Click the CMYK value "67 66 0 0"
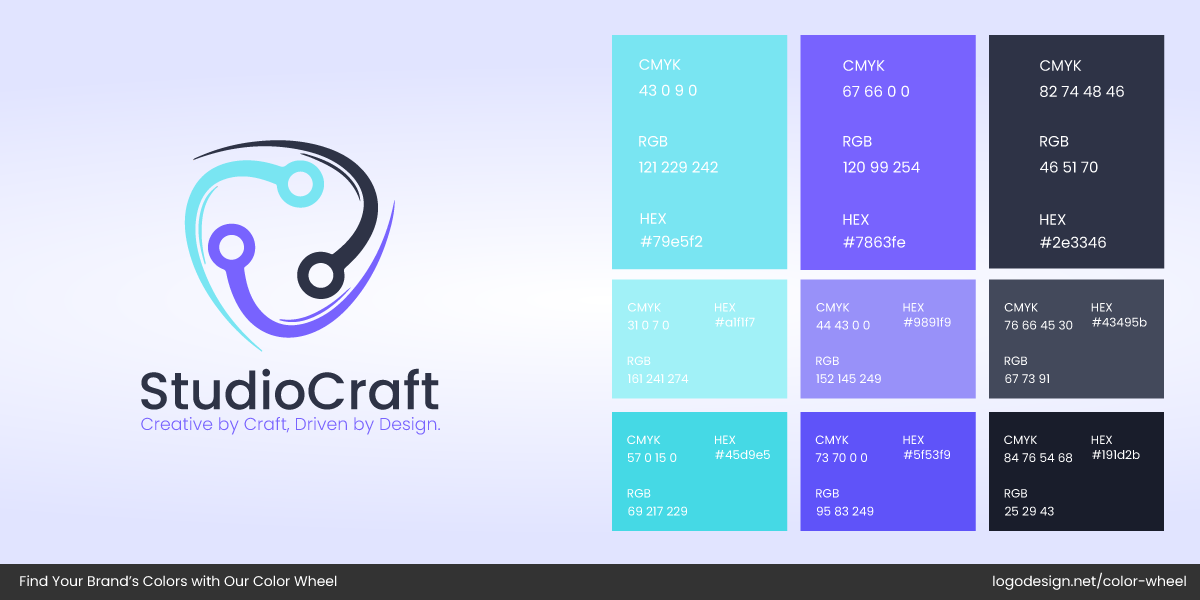 (x=876, y=92)
